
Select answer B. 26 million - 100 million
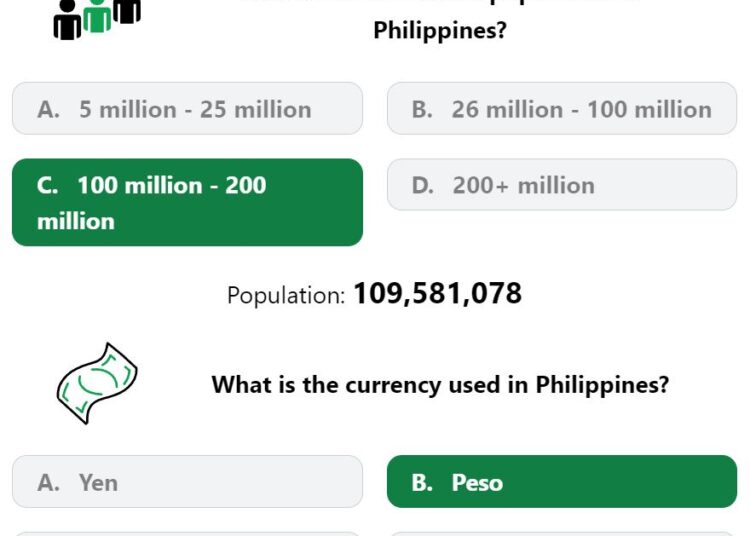pyautogui.click(x=562, y=109)
